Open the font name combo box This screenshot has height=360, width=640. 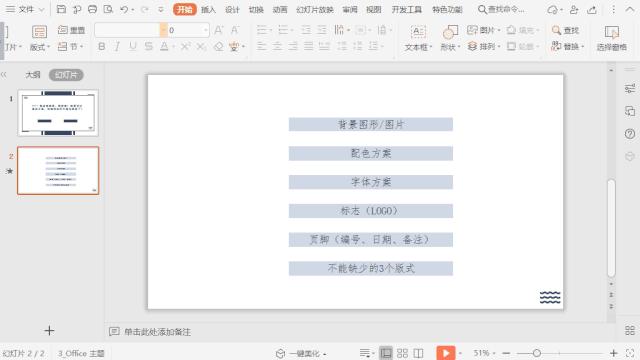point(131,30)
